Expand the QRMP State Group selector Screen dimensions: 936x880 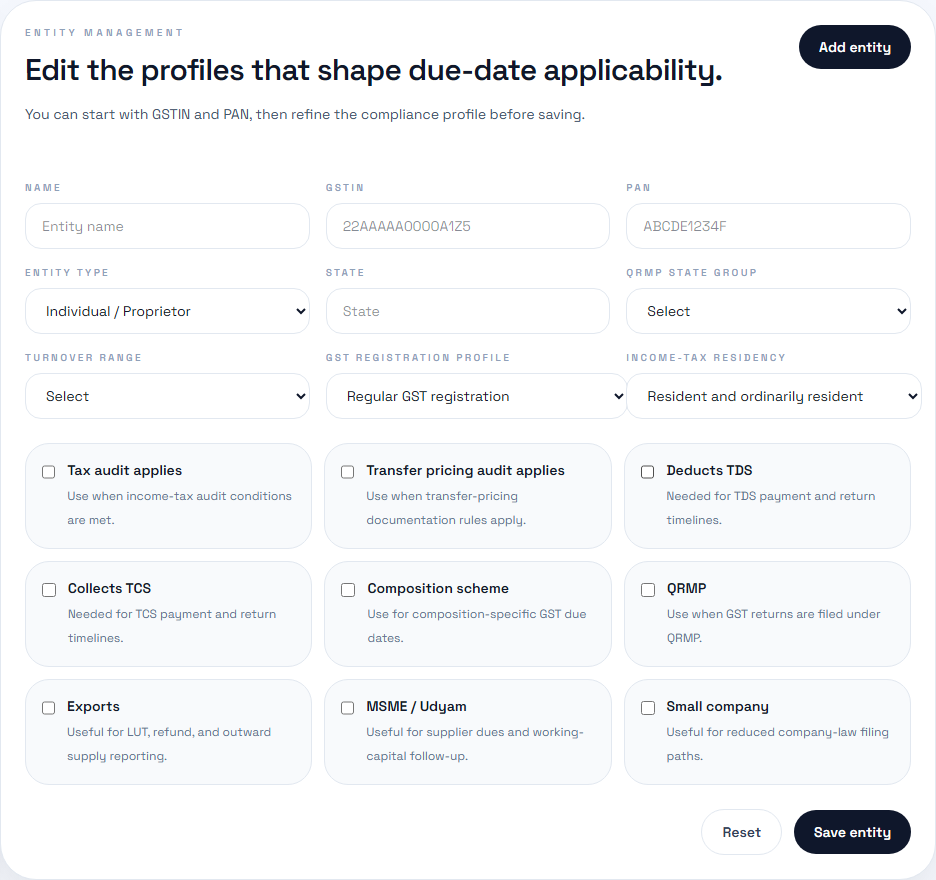(x=768, y=311)
